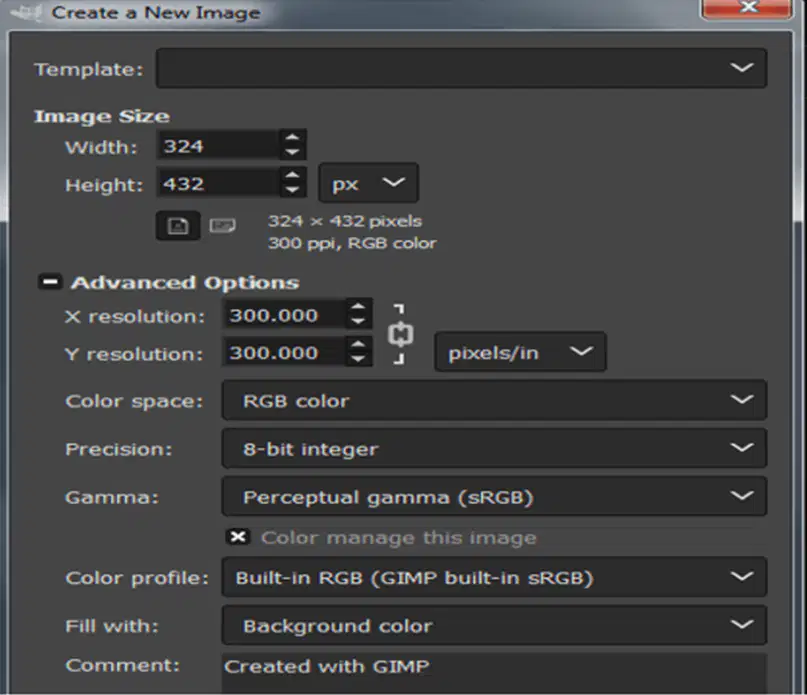Image resolution: width=807 pixels, height=695 pixels.
Task: Click the Color space: label
Action: 134,402
